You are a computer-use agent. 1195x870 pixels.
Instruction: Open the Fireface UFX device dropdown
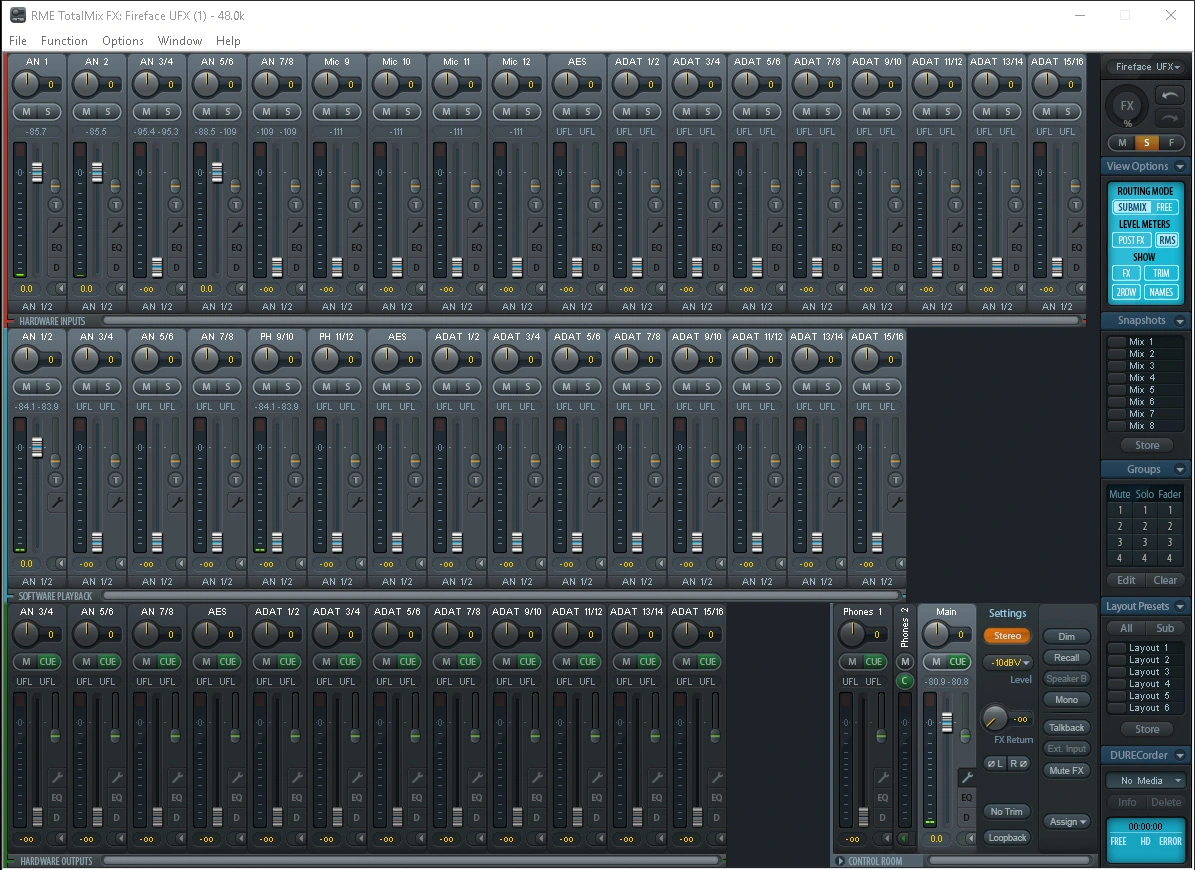click(x=1147, y=67)
